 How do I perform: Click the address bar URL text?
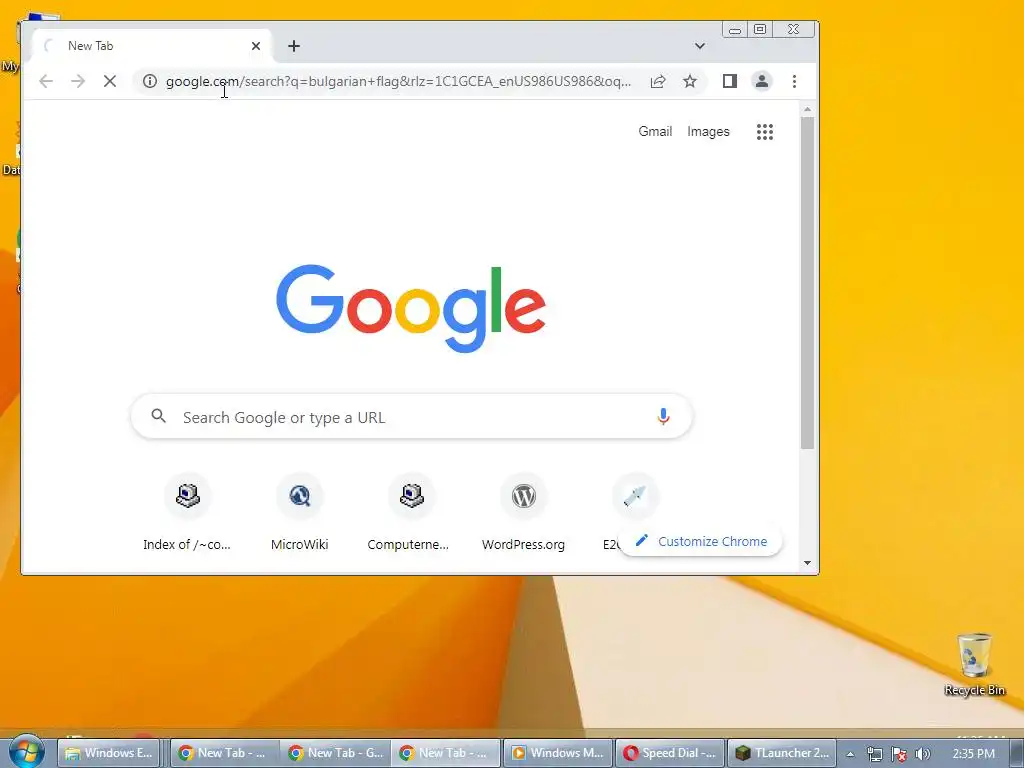(398, 81)
